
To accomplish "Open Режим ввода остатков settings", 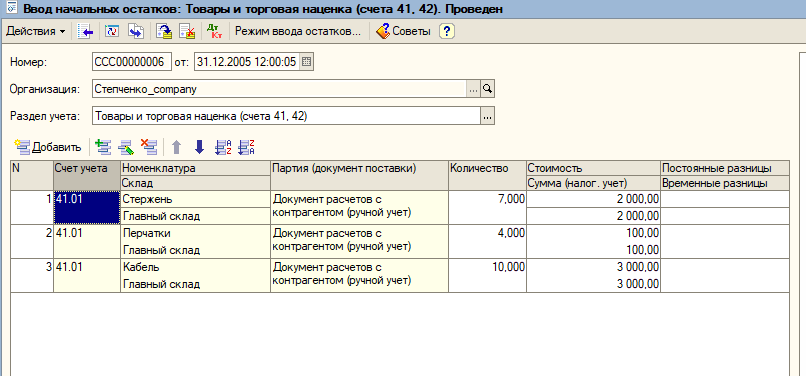I will tap(298, 31).
